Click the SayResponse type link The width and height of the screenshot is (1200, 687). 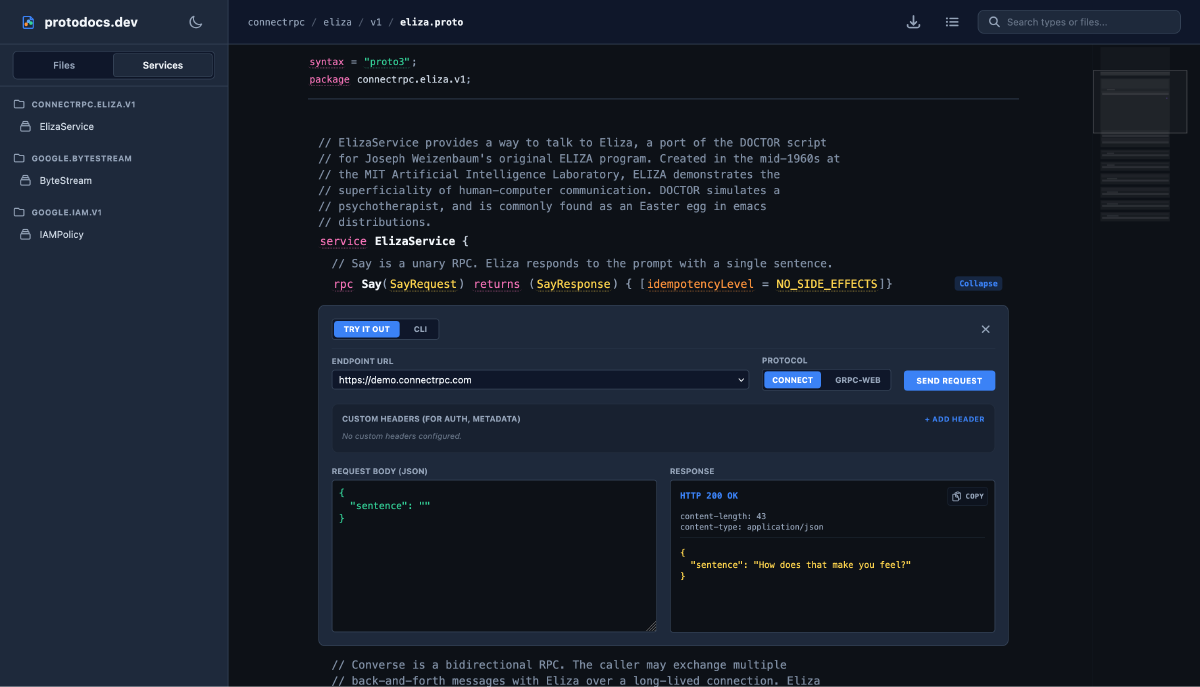[573, 284]
